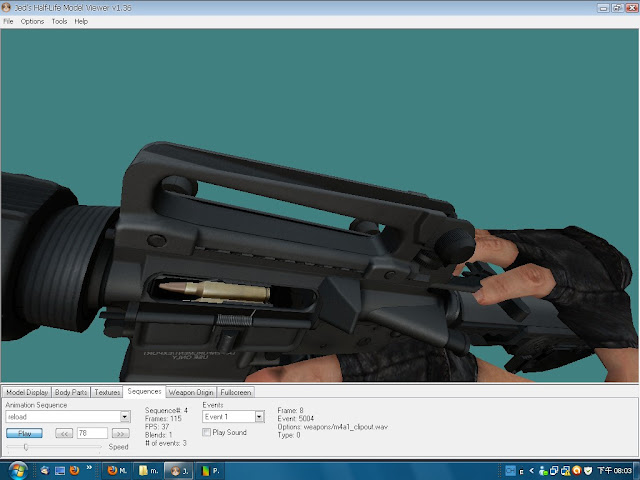Screen dimensions: 640x480
Task: Click the Play animation button
Action: pos(24,433)
